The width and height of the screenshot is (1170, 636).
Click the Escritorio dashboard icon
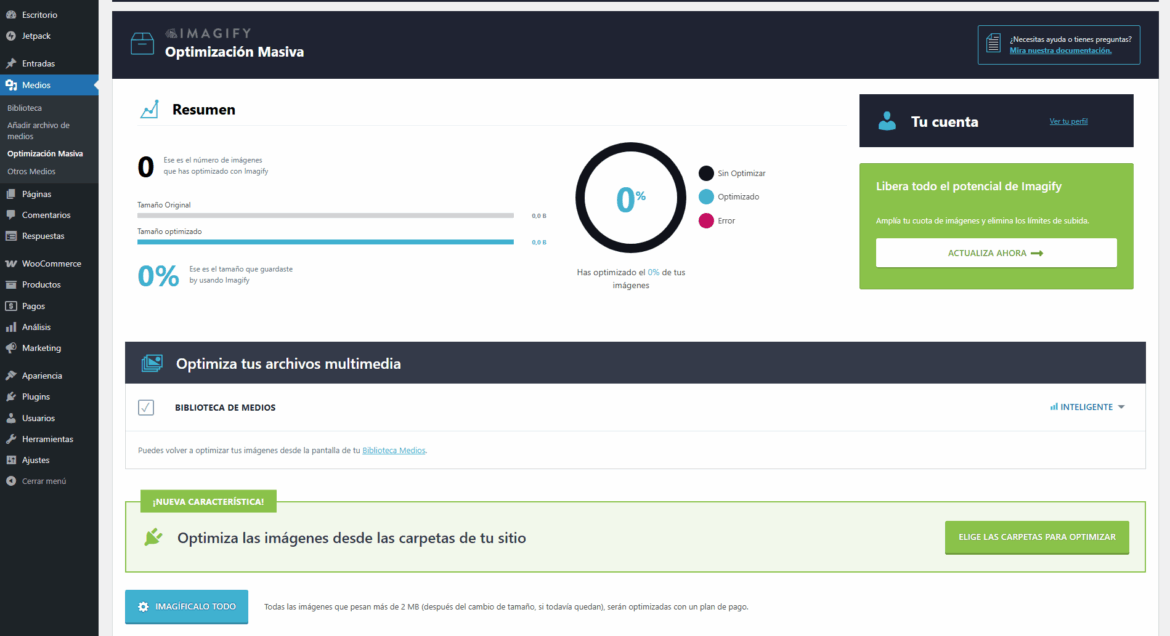[x=11, y=14]
